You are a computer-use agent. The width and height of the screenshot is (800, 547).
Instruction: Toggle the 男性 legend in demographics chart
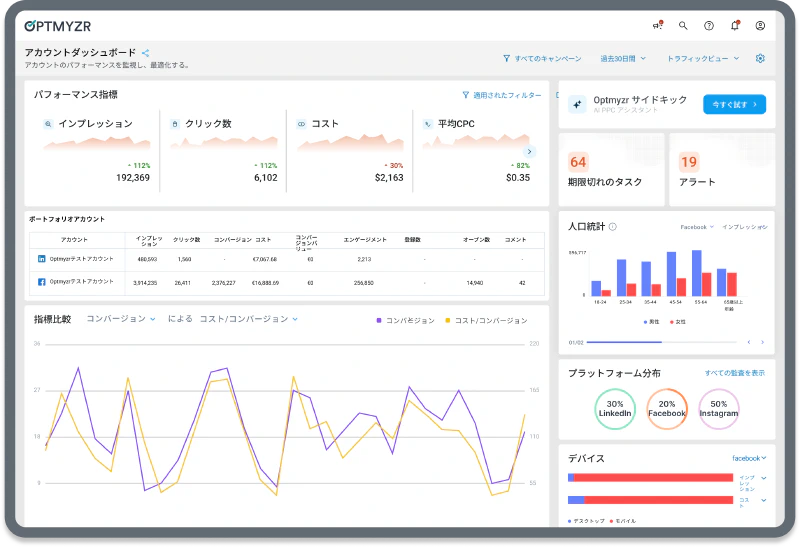(x=652, y=322)
